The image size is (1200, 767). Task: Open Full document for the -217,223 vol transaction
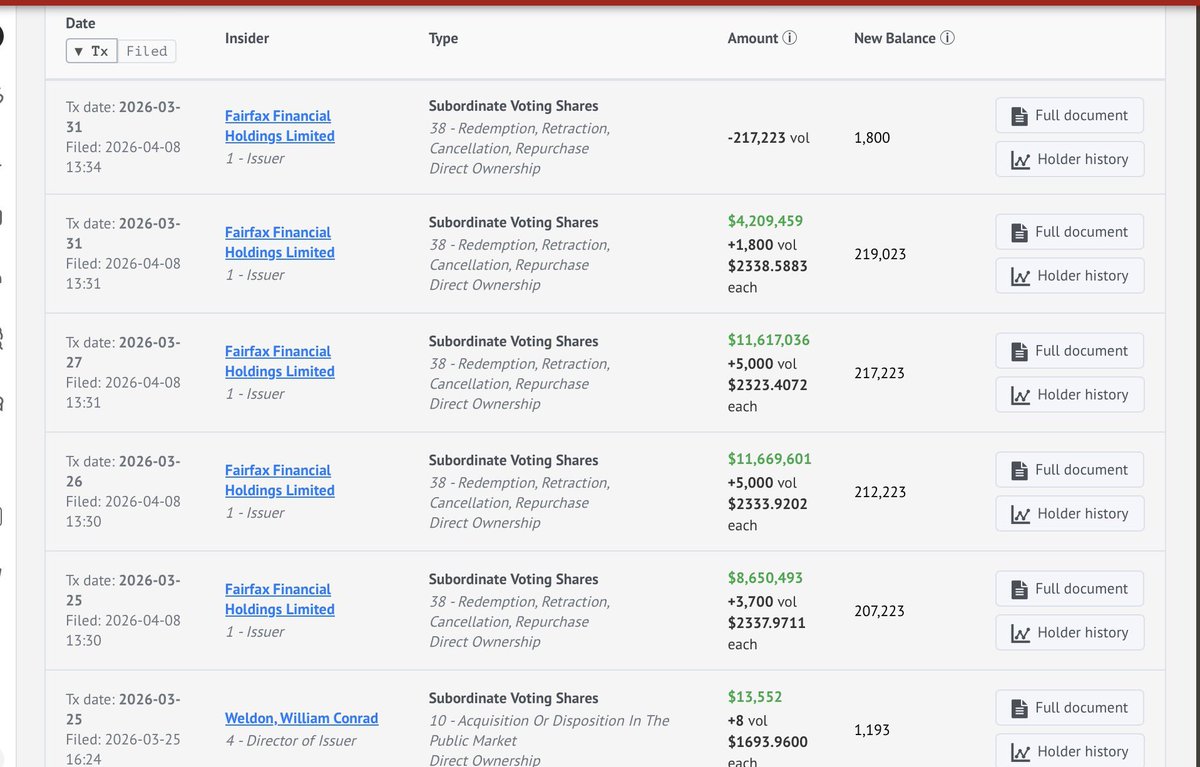tap(1070, 115)
